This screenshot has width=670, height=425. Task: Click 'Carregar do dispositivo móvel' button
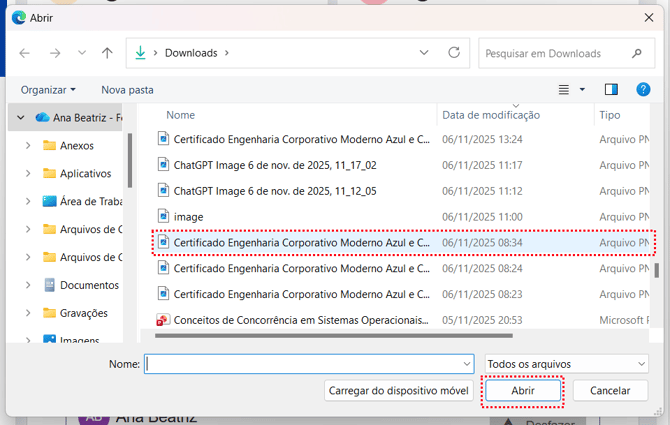[x=398, y=391]
